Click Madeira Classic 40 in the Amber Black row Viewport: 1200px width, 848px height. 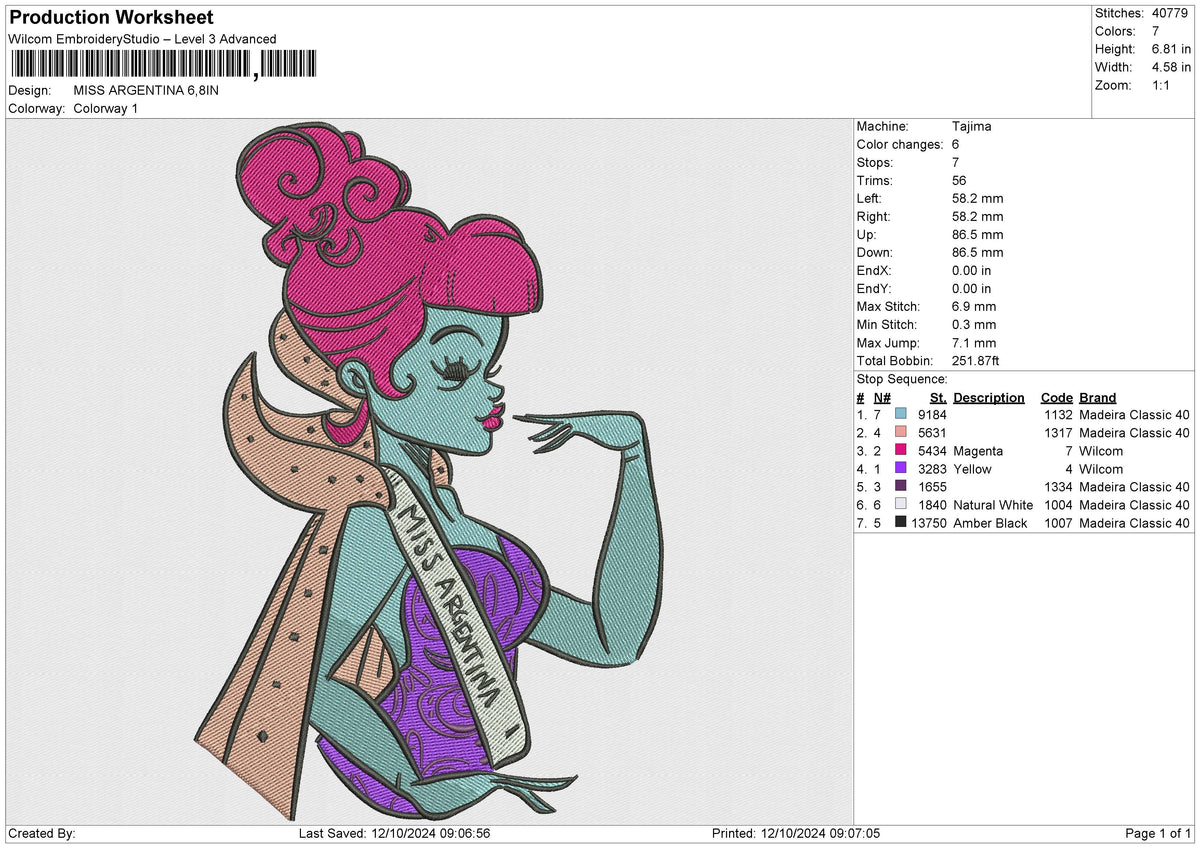(x=1135, y=523)
